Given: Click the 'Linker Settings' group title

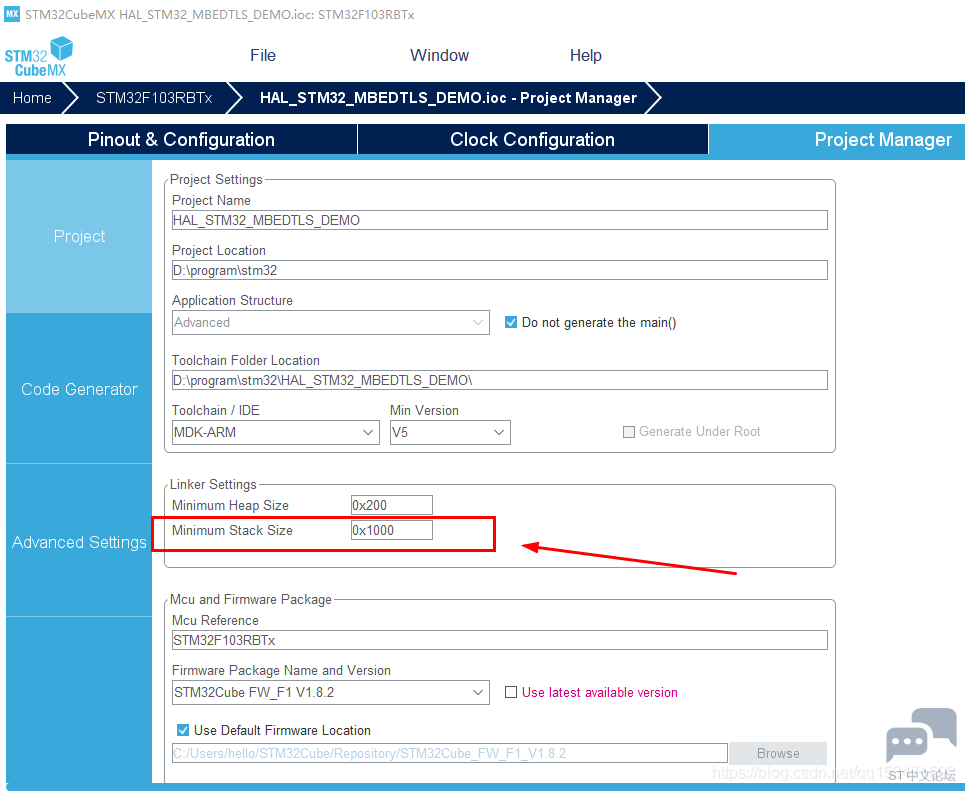Looking at the screenshot, I should (213, 484).
